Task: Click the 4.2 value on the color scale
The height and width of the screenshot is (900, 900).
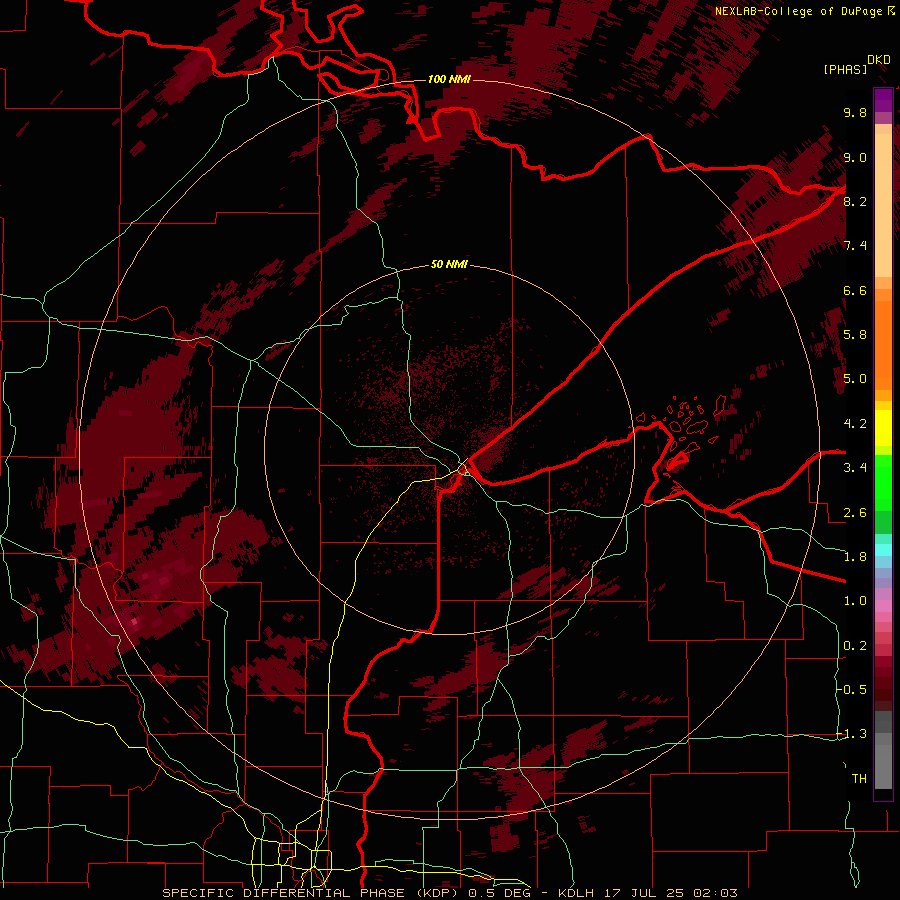Action: click(x=855, y=424)
